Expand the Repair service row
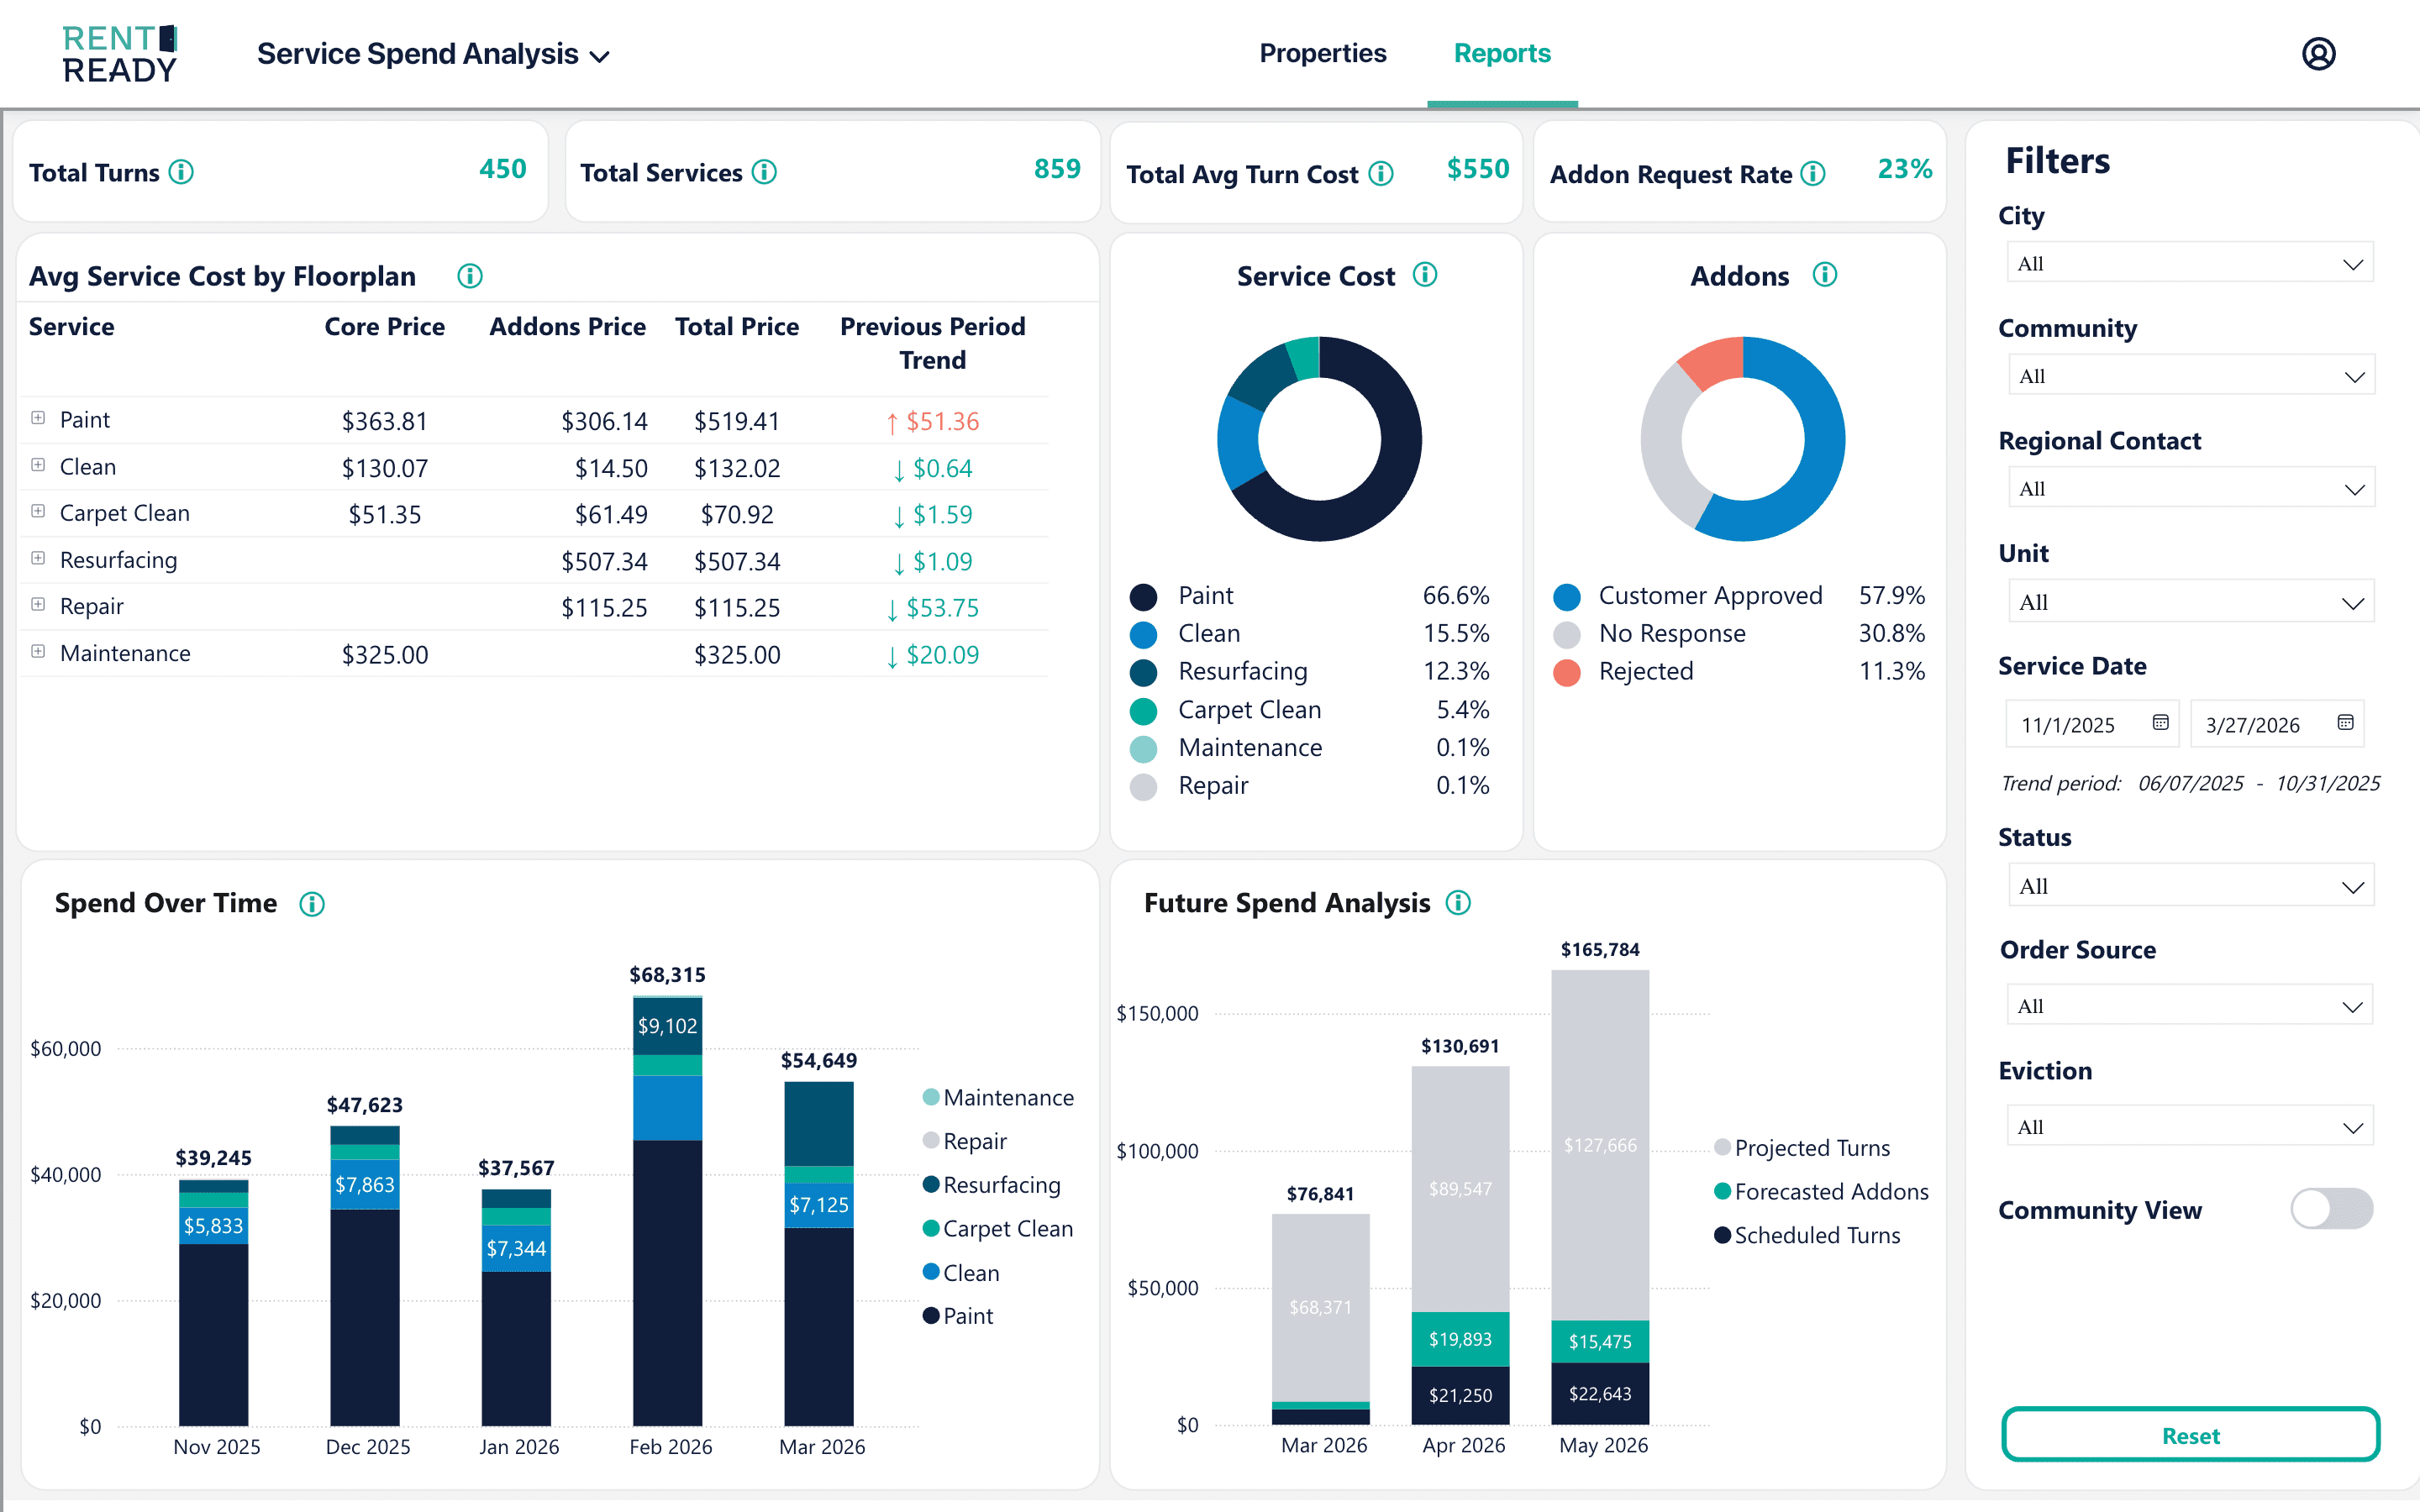2420x1512 pixels. [38, 604]
